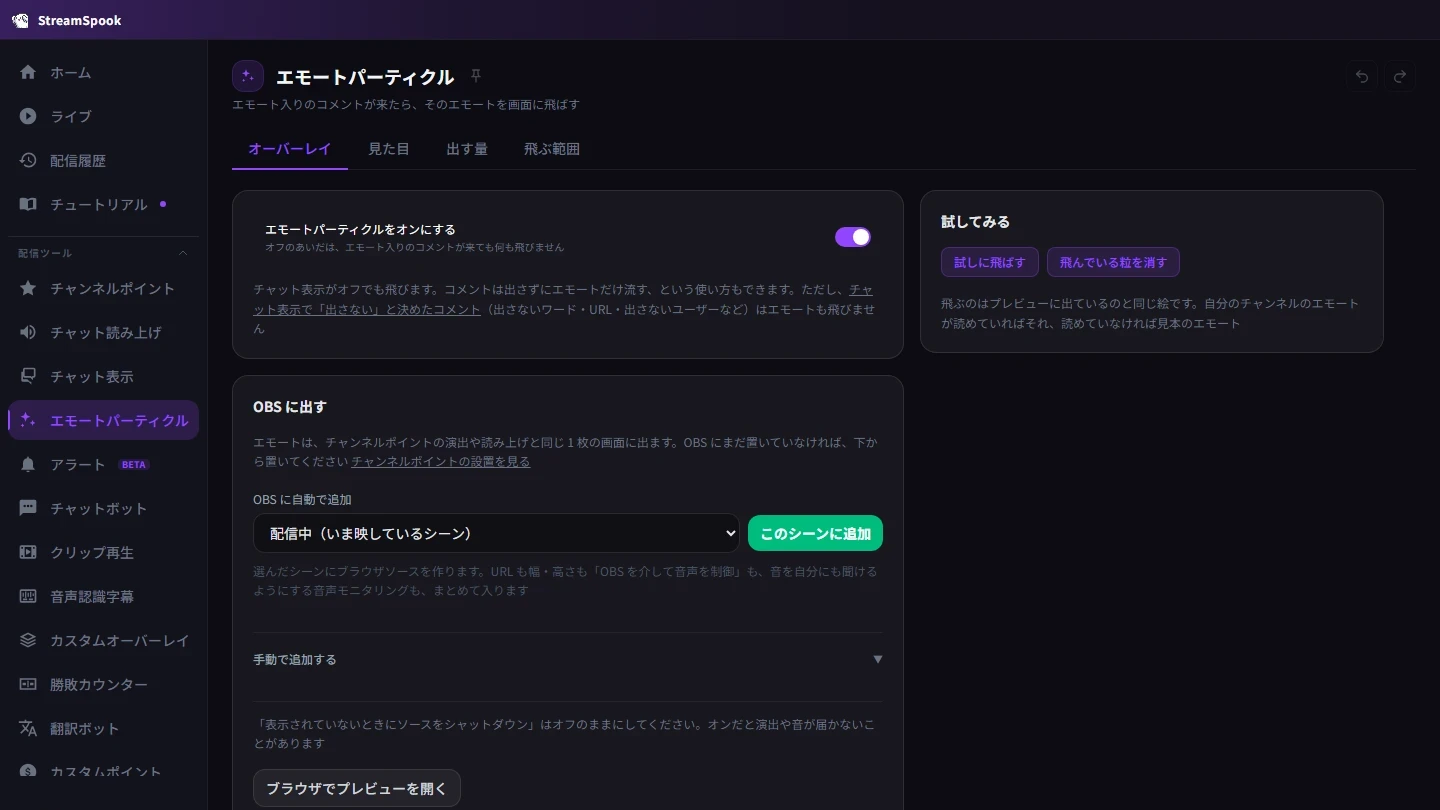
Task: Click the チャンネルポイント star icon
Action: pos(28,288)
